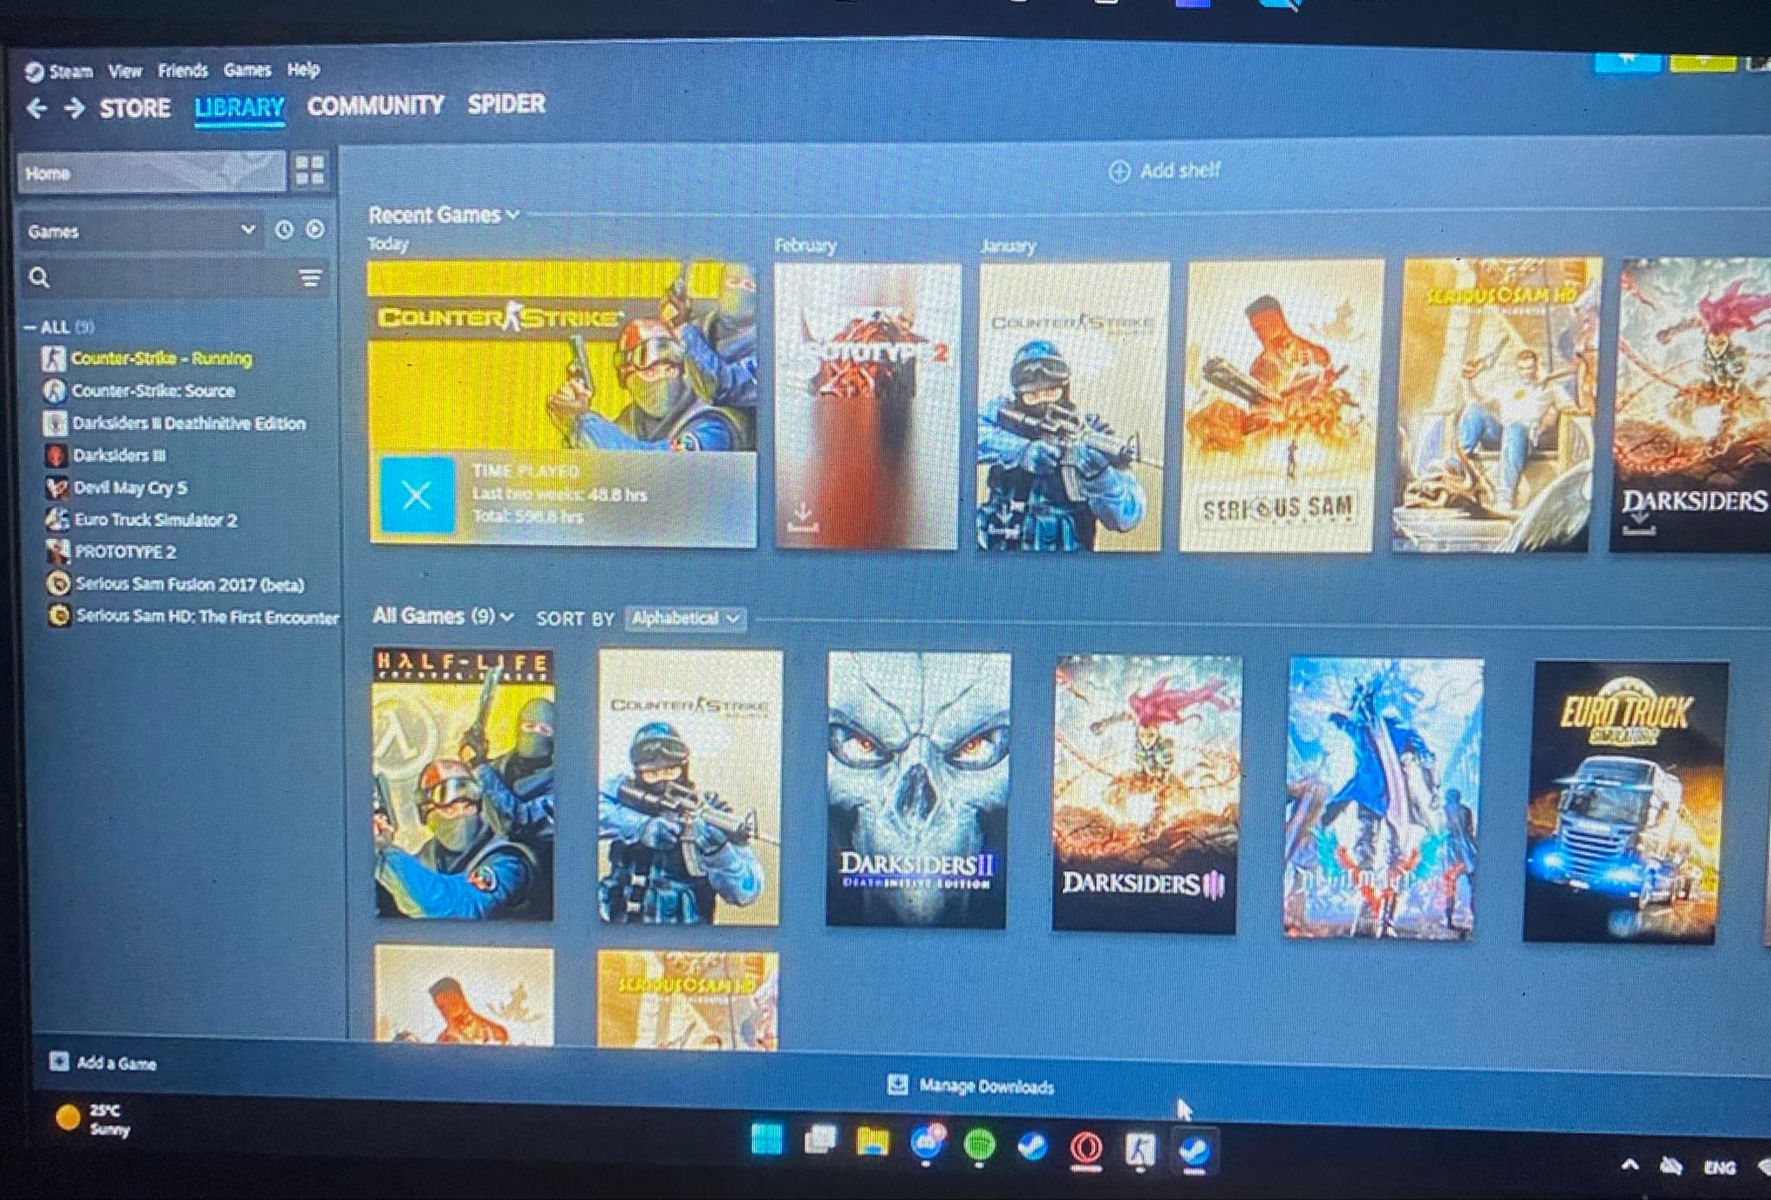The image size is (1771, 1200).
Task: Click the Windows Start button
Action: pyautogui.click(x=767, y=1139)
